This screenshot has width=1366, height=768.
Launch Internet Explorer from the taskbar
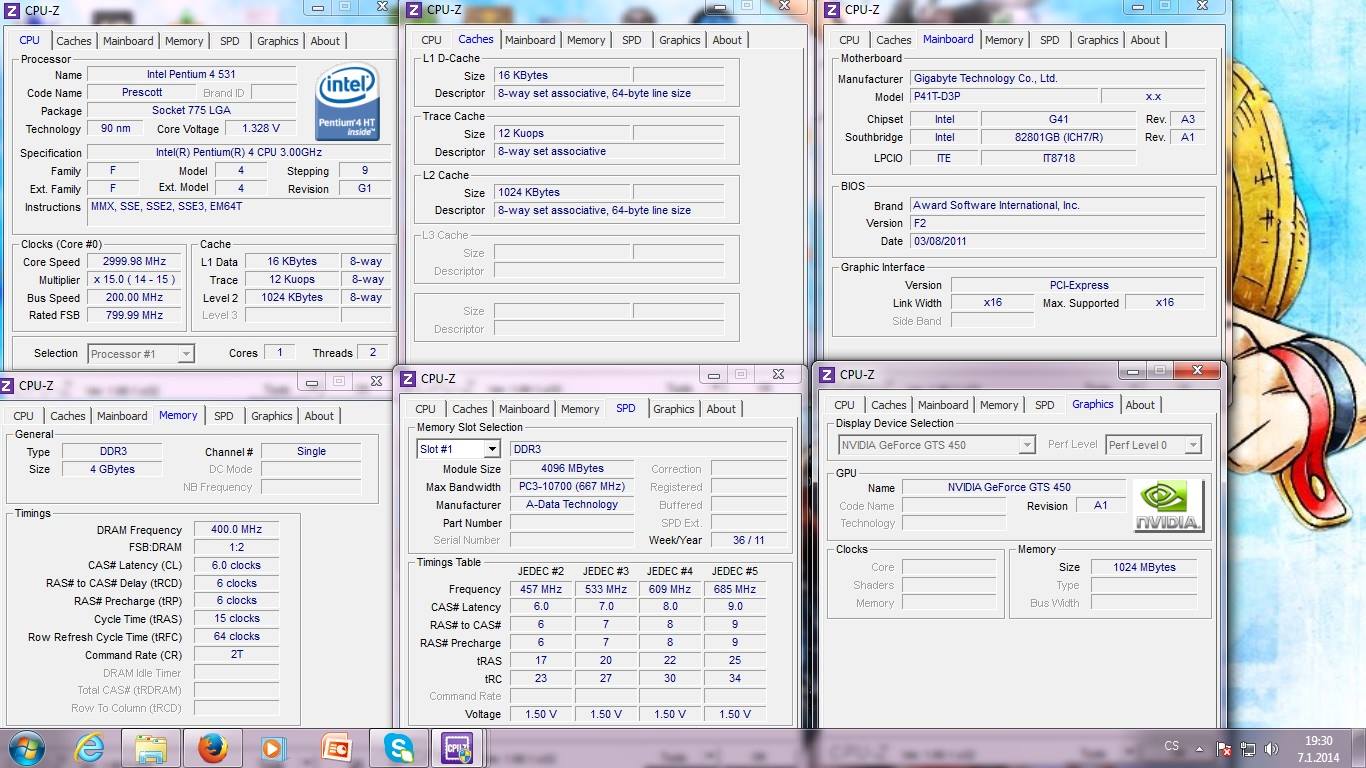(89, 747)
